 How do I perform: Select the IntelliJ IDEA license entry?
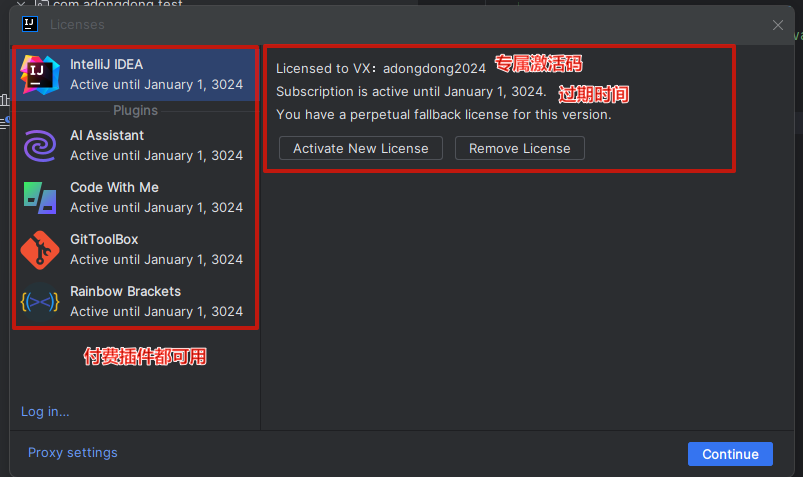click(136, 75)
